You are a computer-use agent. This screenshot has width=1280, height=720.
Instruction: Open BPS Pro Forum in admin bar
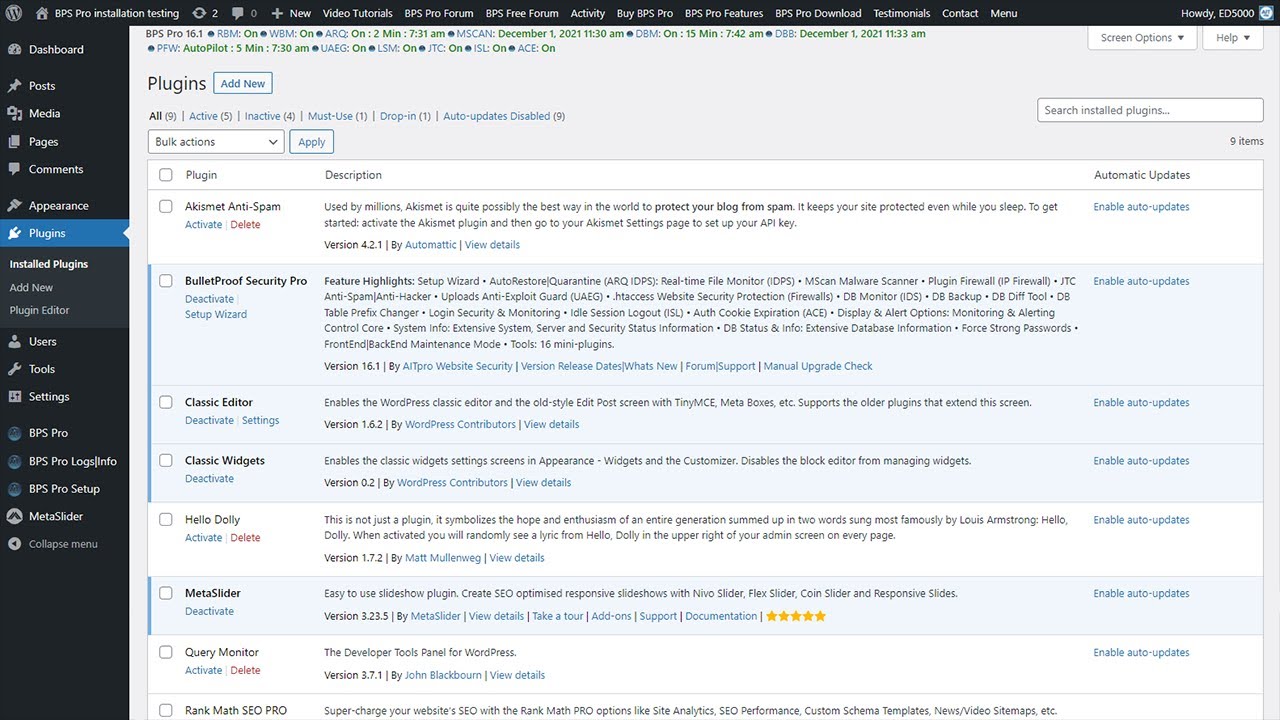(x=439, y=13)
